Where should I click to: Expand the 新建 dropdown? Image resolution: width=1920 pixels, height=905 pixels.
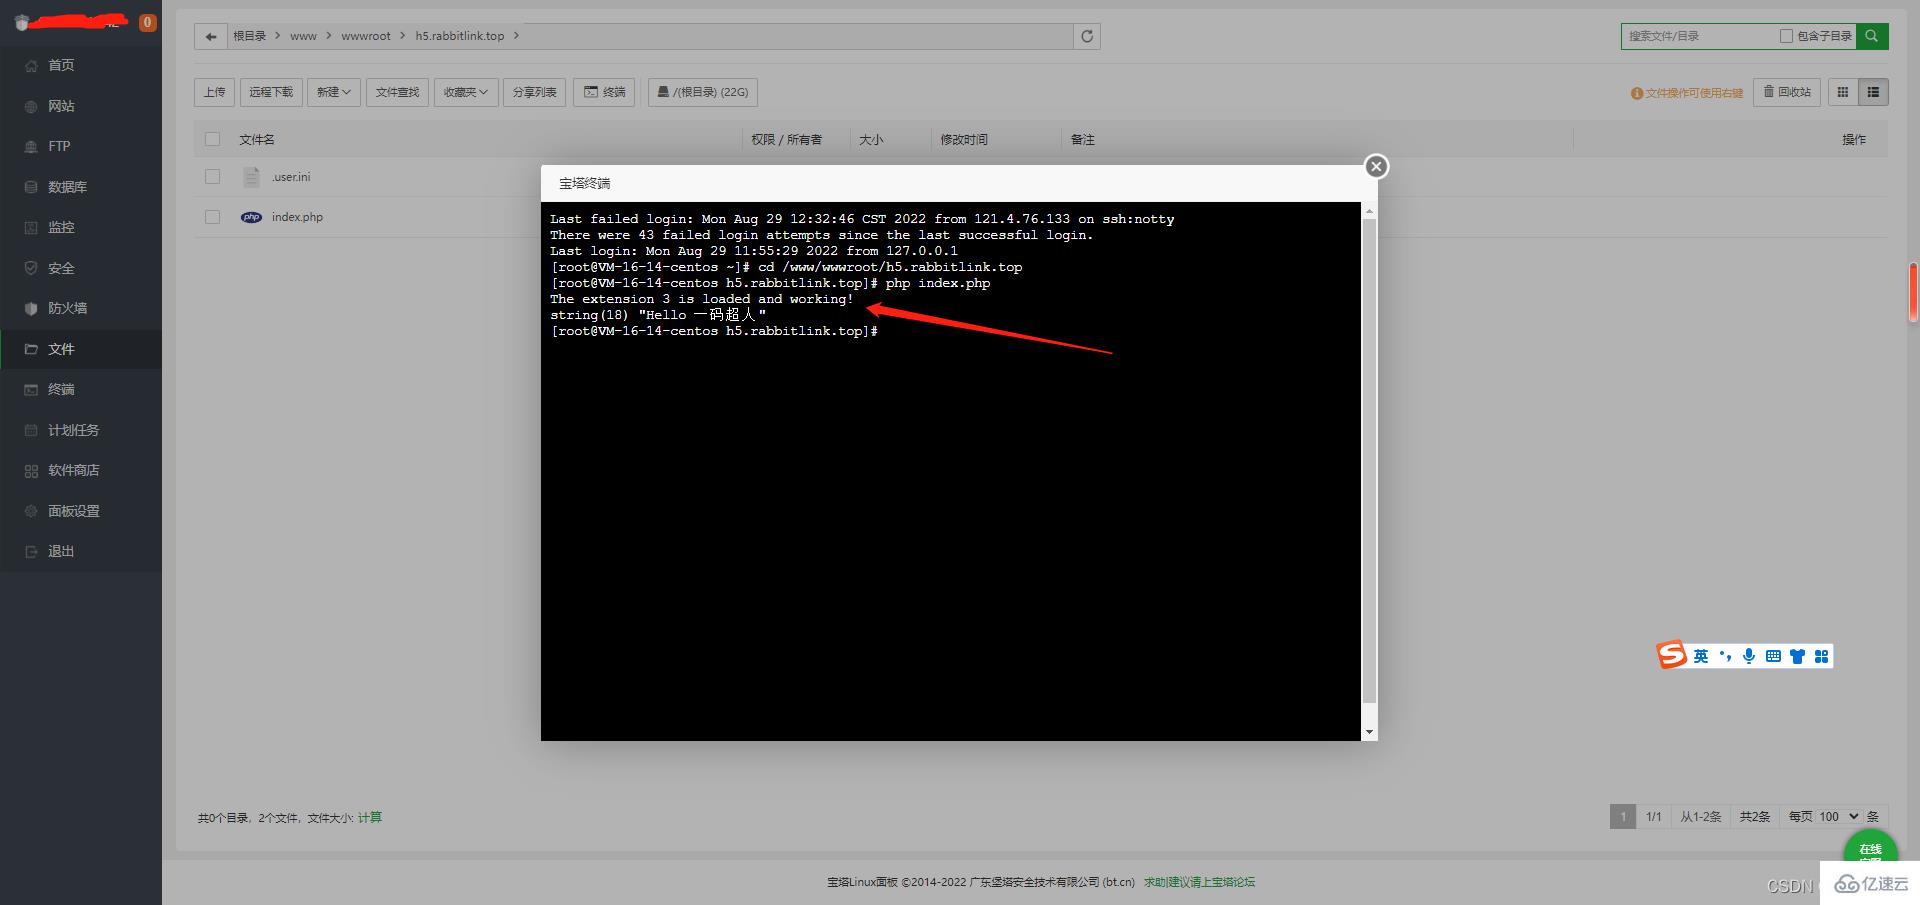333,92
